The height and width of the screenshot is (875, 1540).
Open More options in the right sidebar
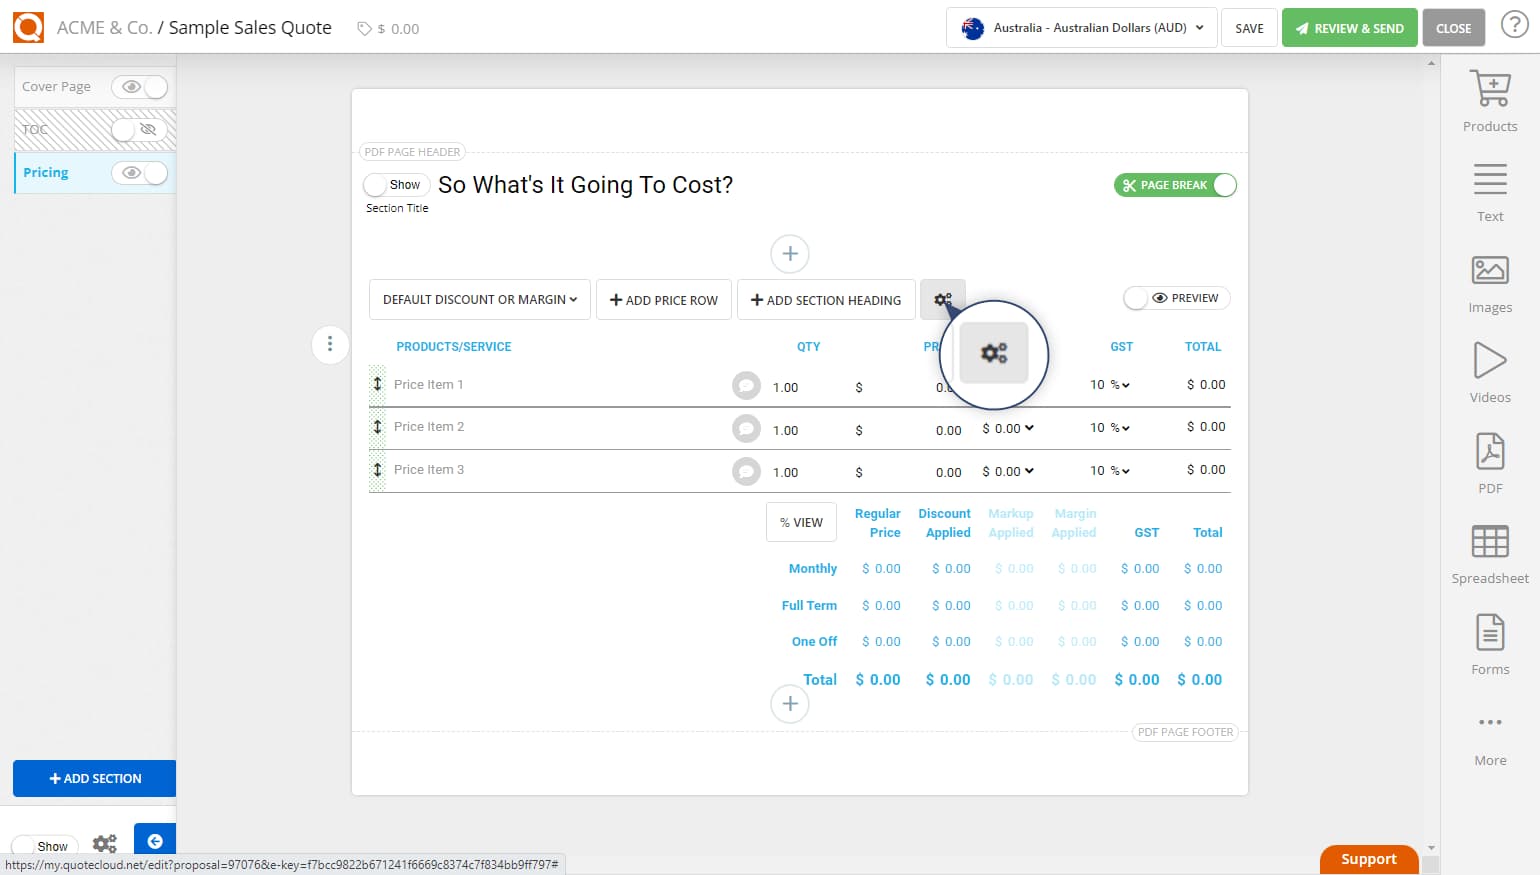tap(1489, 733)
